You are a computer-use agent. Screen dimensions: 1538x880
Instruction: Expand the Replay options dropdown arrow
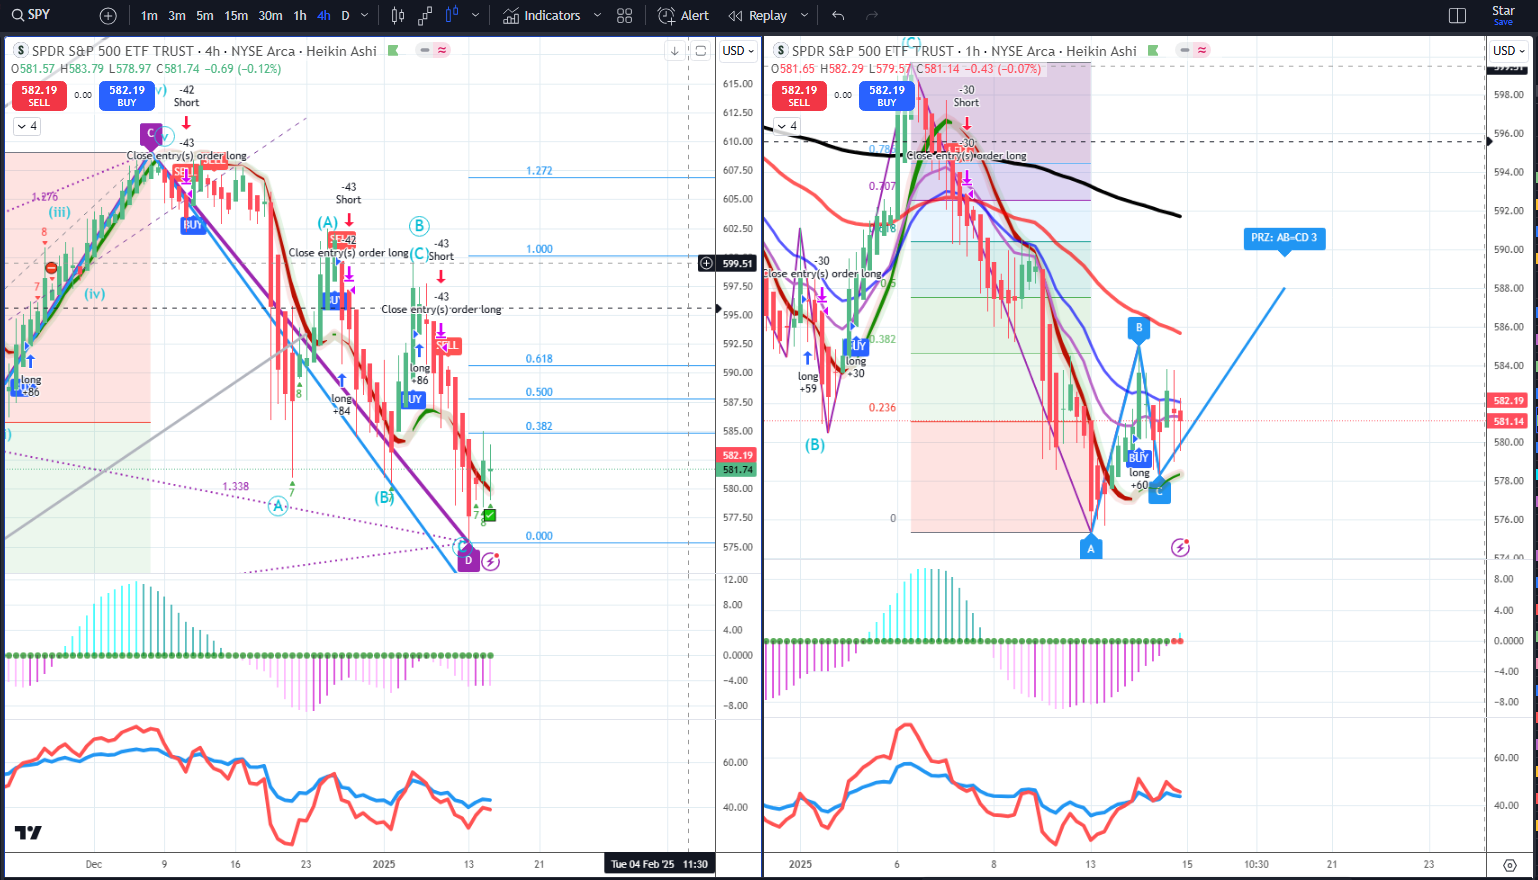804,16
